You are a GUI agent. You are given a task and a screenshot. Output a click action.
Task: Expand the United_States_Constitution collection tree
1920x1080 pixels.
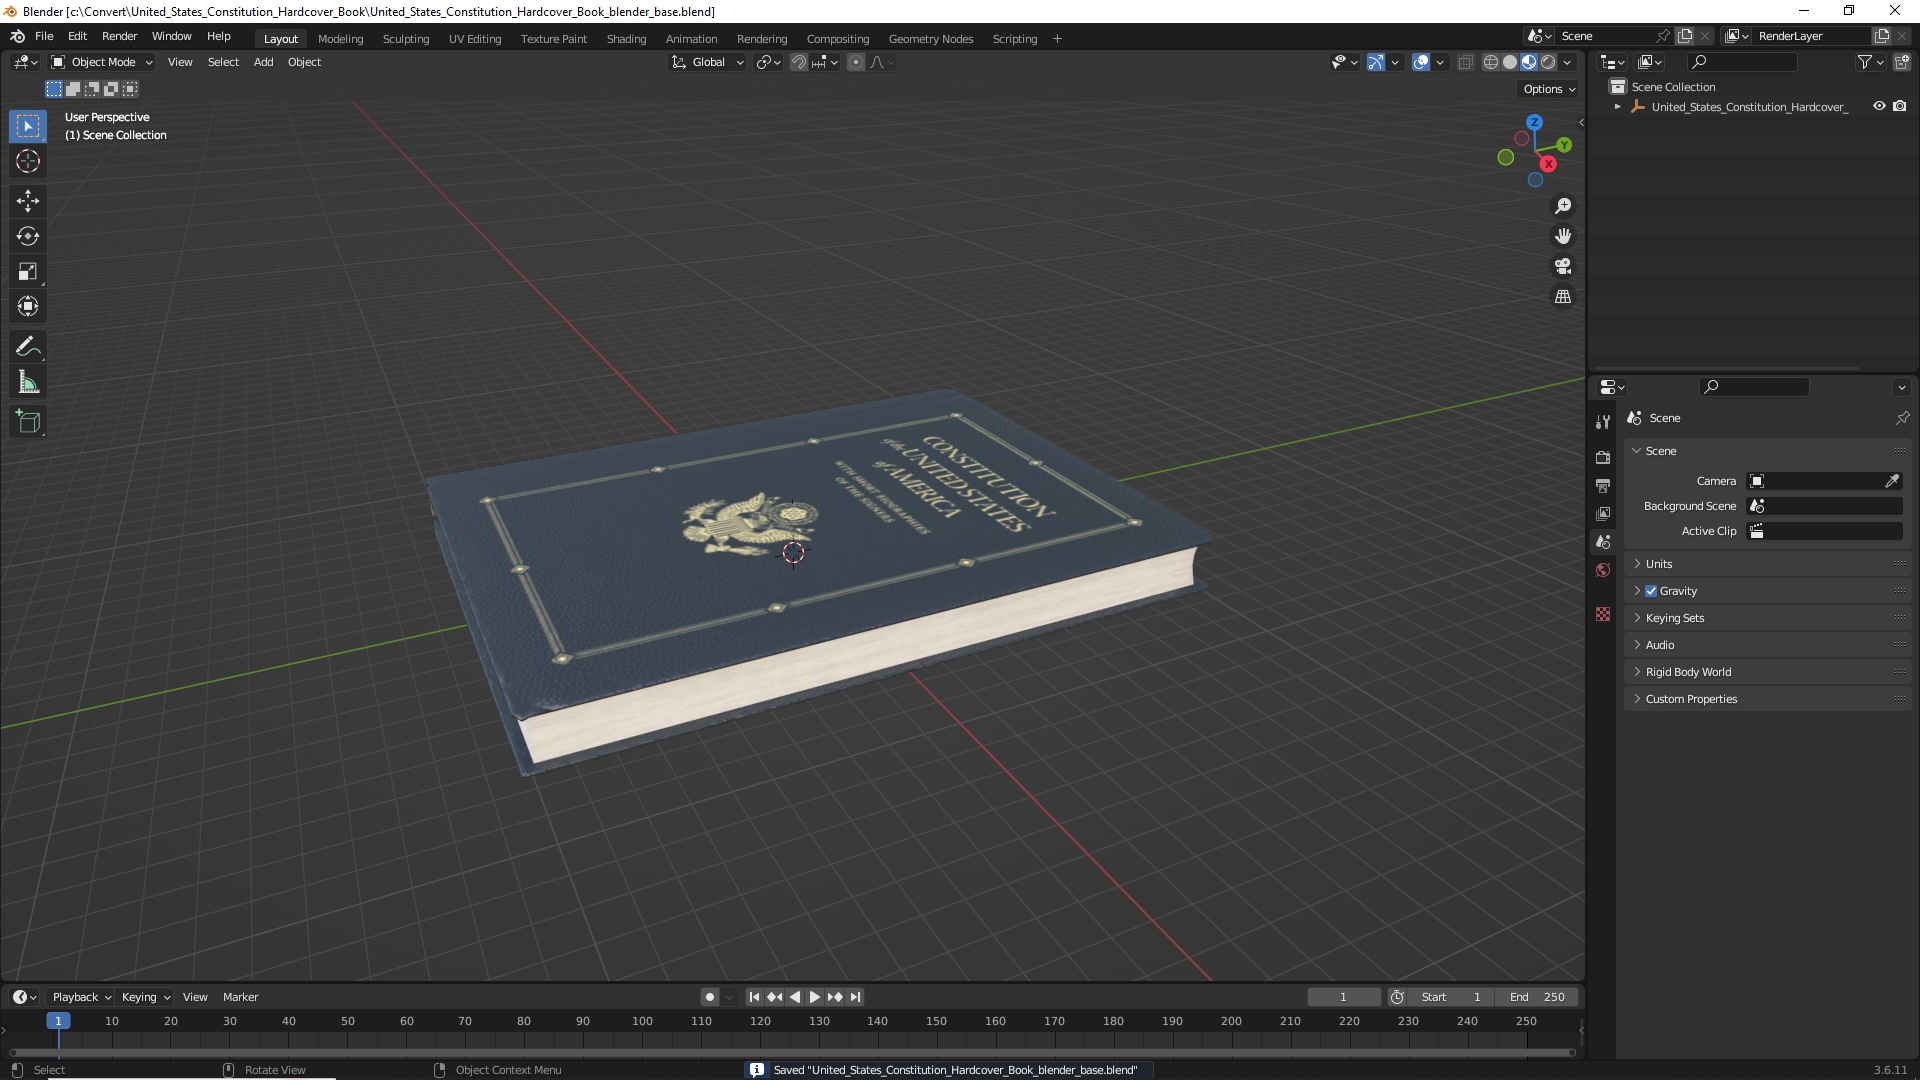point(1618,107)
